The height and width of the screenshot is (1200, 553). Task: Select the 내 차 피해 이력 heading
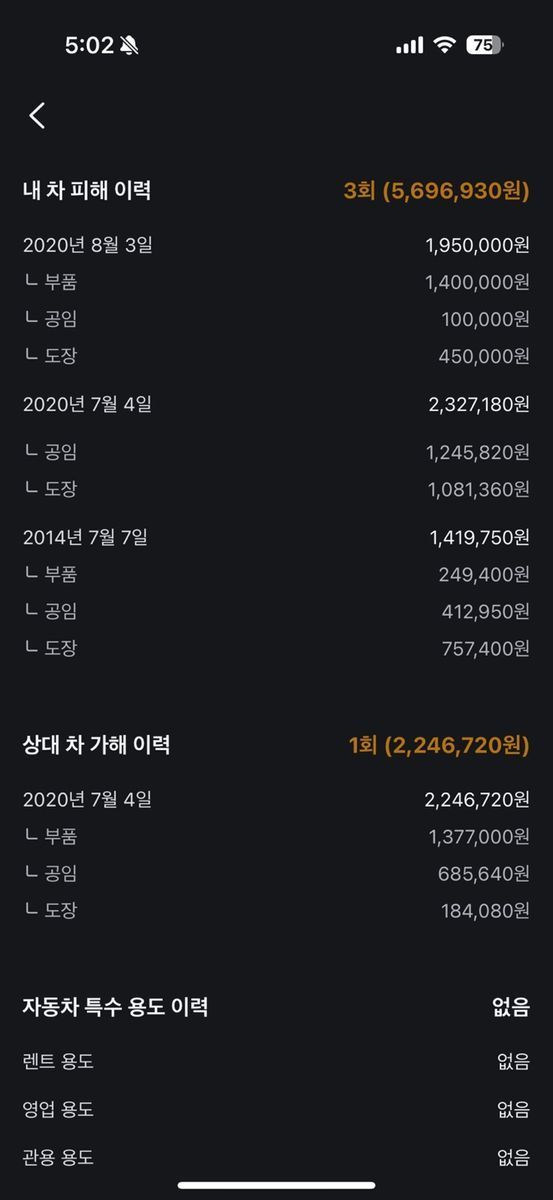[87, 190]
